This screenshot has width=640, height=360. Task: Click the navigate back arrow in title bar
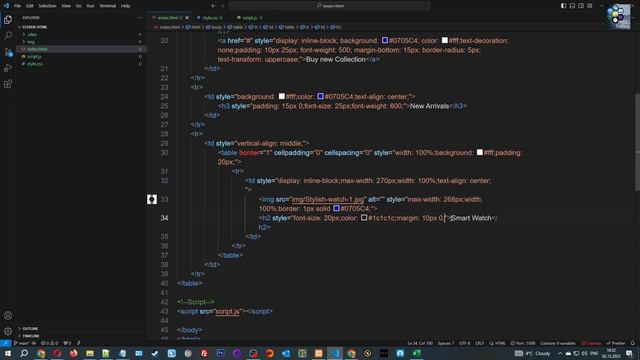[213, 6]
